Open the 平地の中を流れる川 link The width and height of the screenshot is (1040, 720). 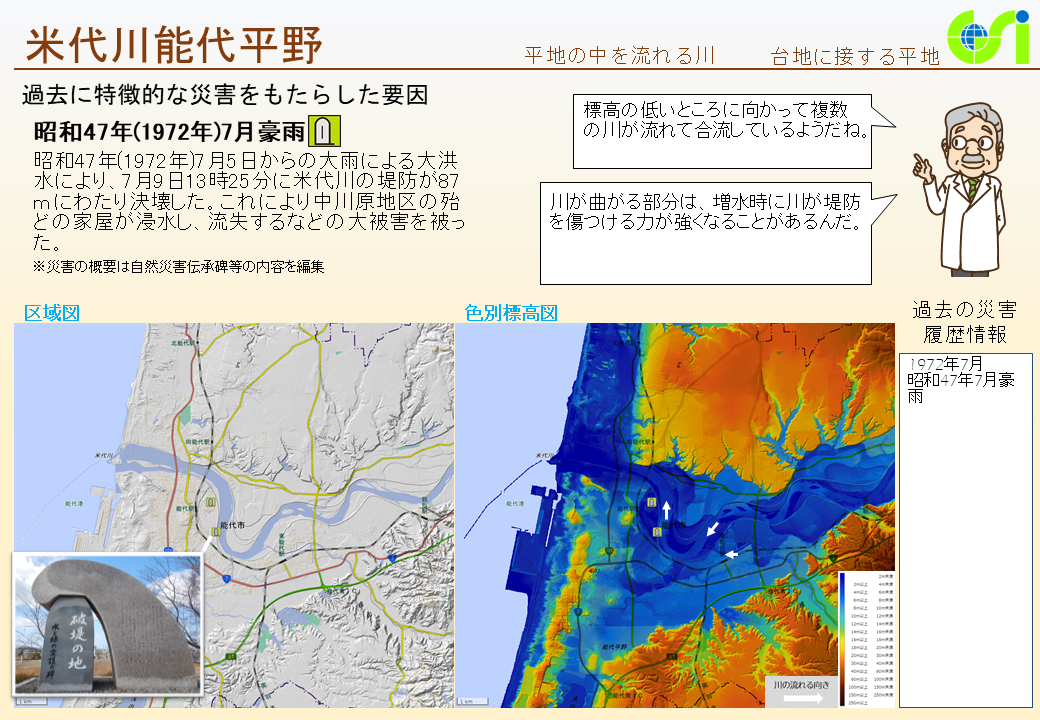[x=619, y=56]
